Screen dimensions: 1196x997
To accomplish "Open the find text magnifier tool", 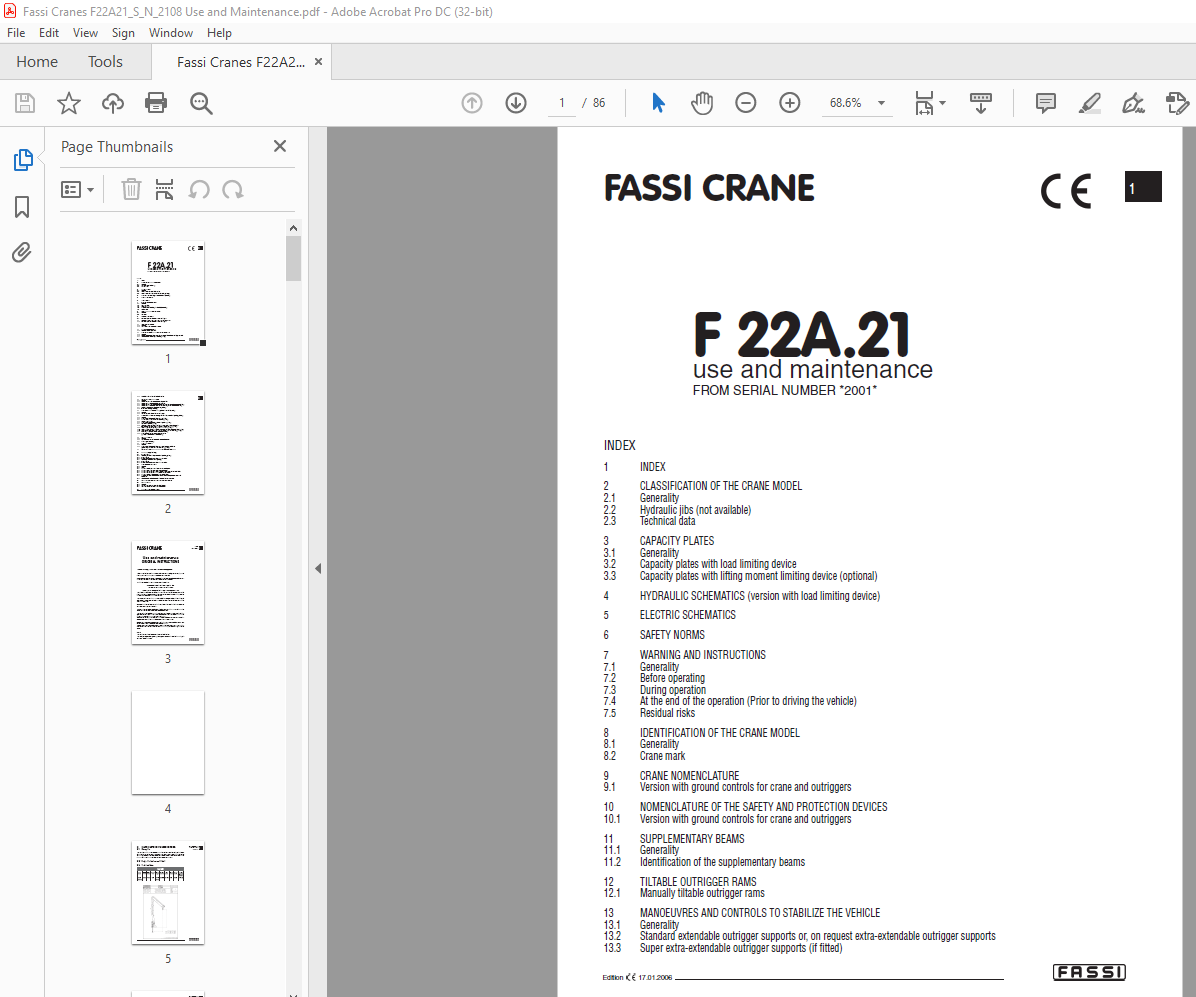I will click(x=201, y=103).
